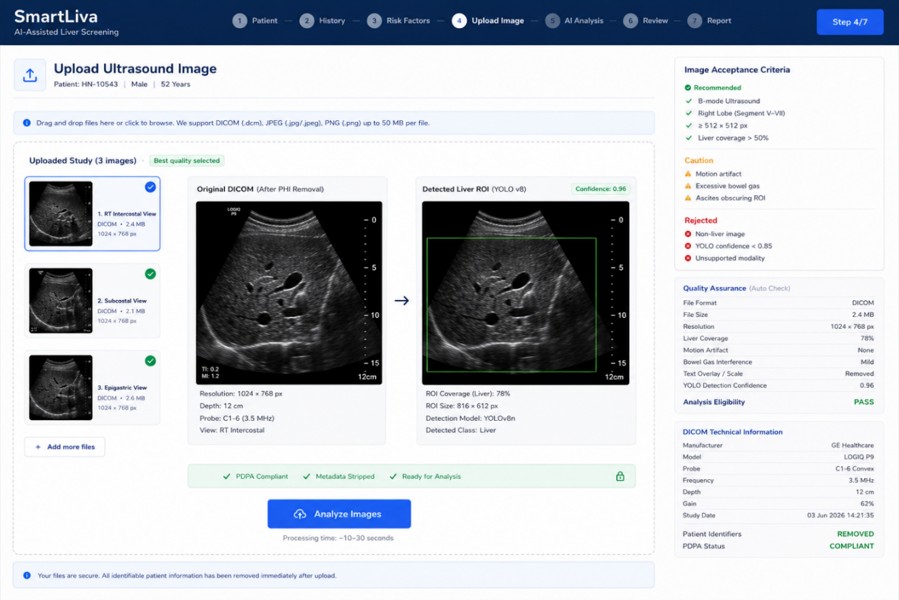This screenshot has width=899, height=600.
Task: Open the Risk Factors step
Action: (400, 21)
